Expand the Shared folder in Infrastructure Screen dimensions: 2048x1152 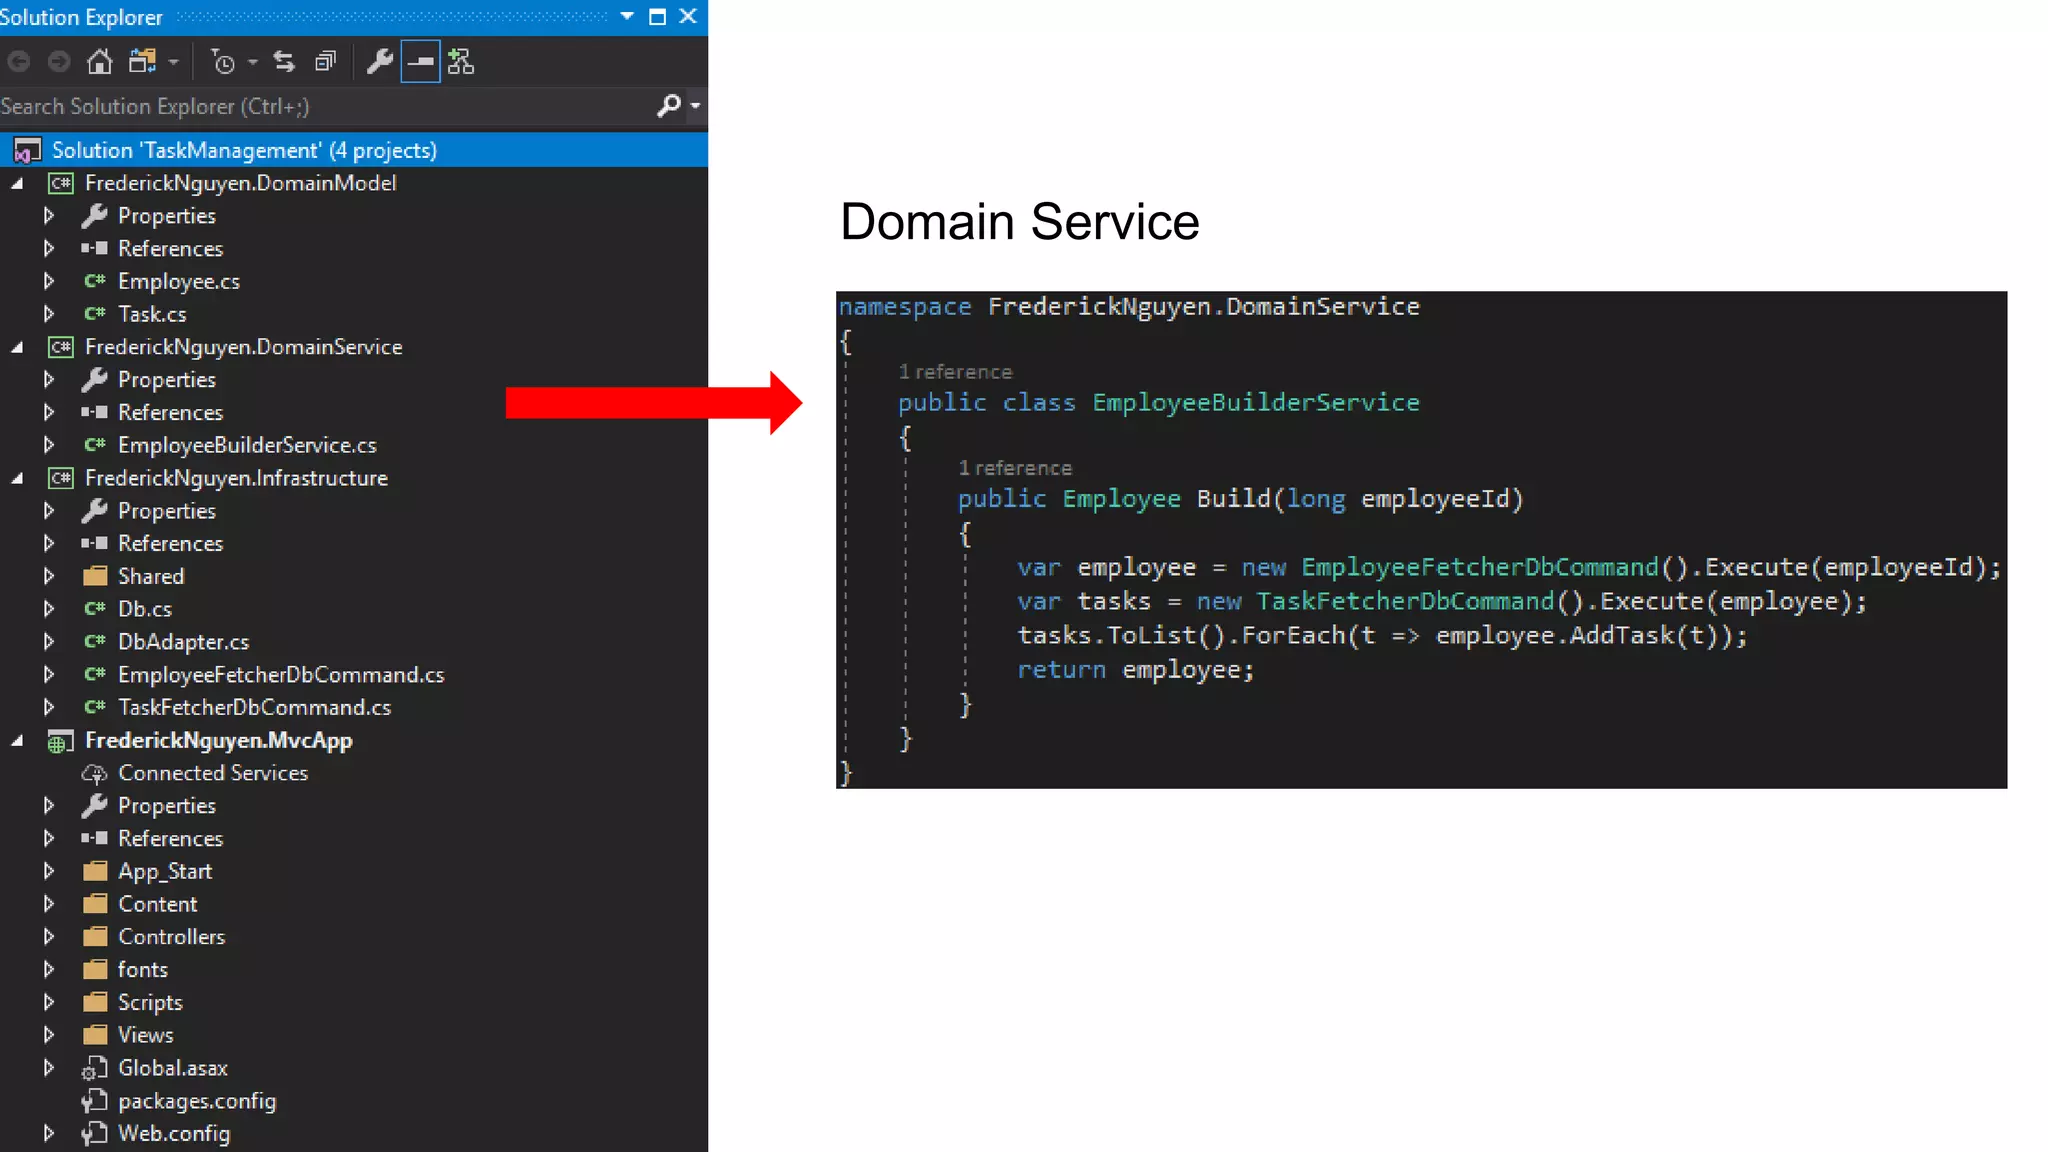[x=48, y=576]
